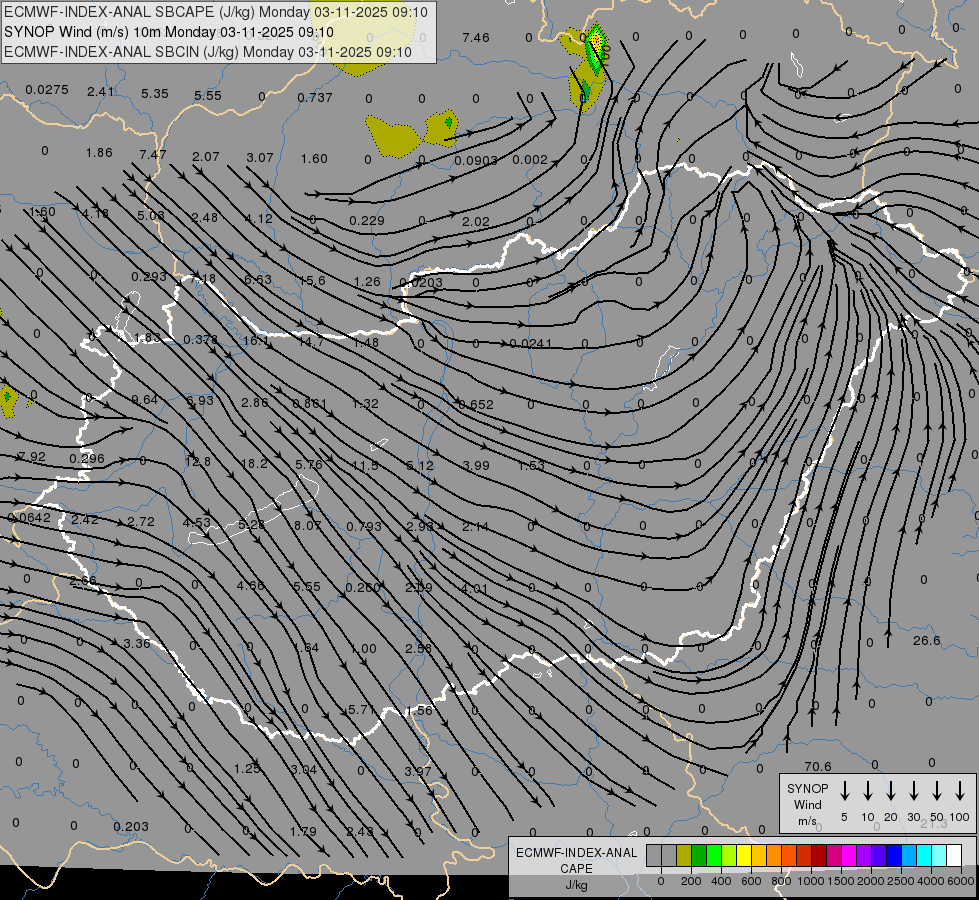Click the map value 7.92
979x900 pixels.
32,457
